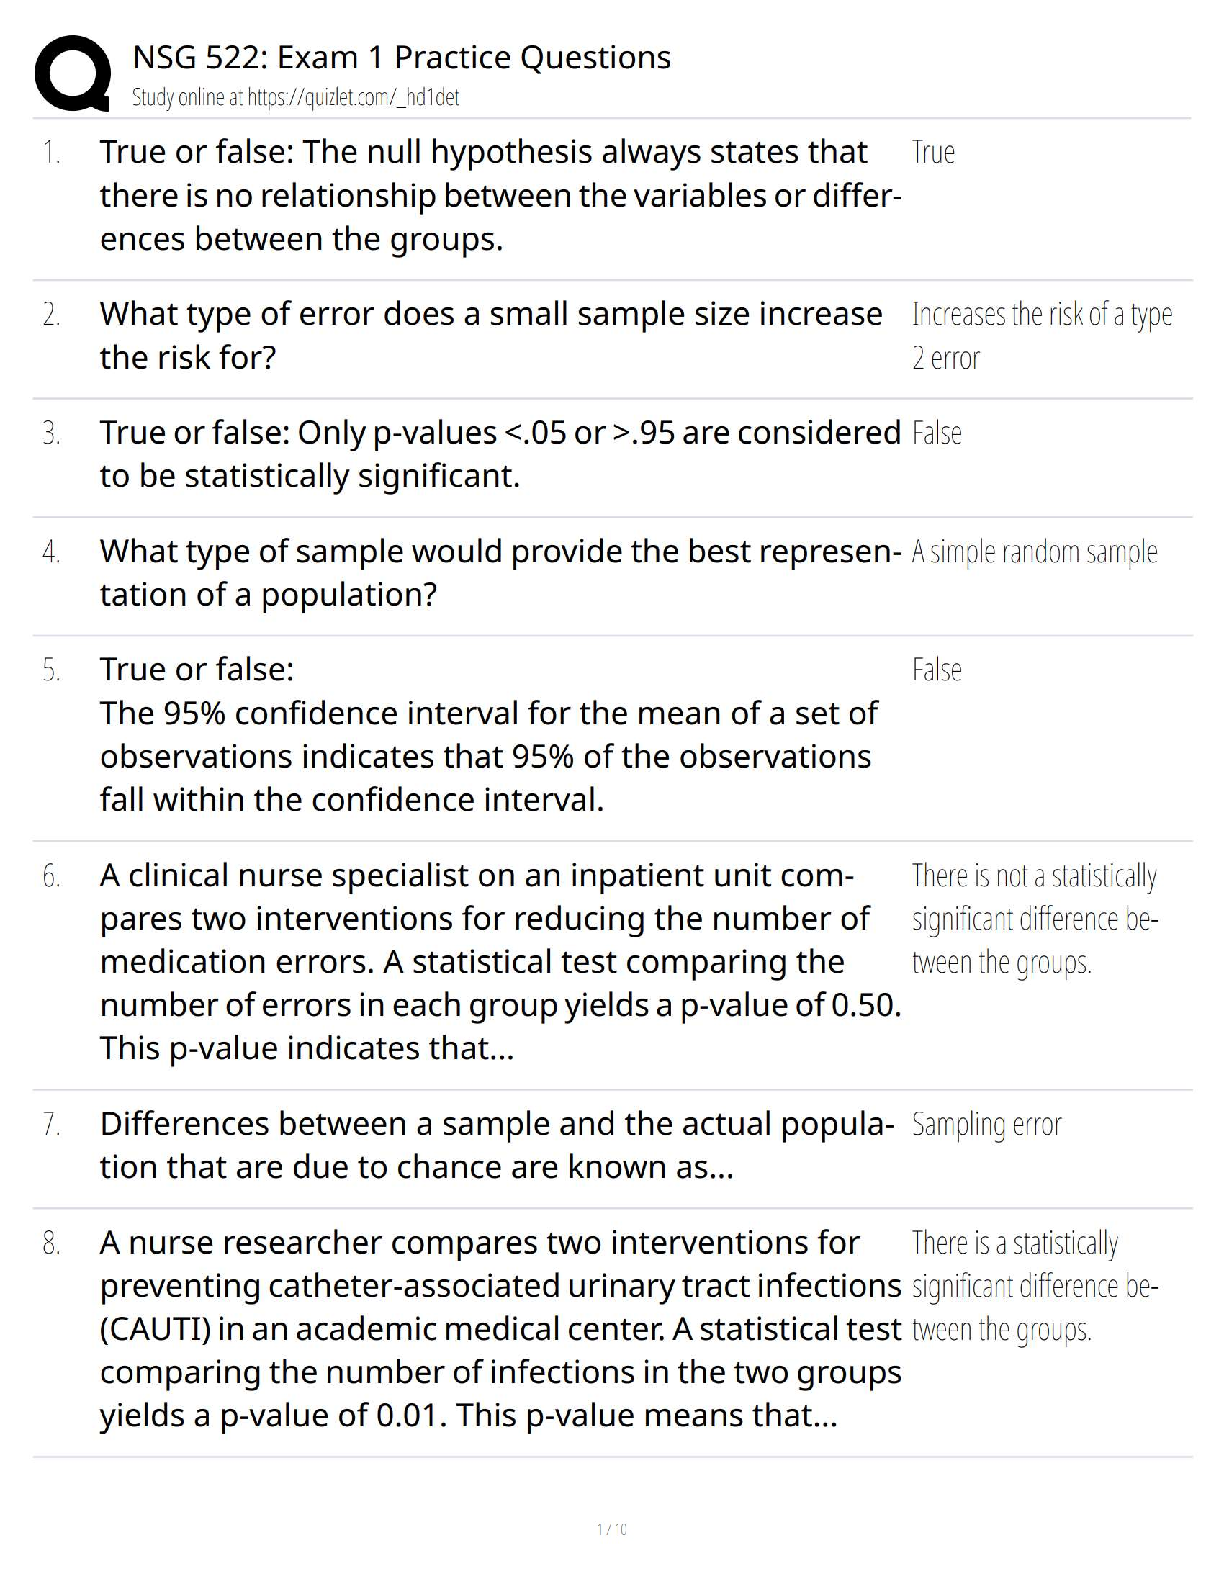Select question about best representation sample

[499, 573]
